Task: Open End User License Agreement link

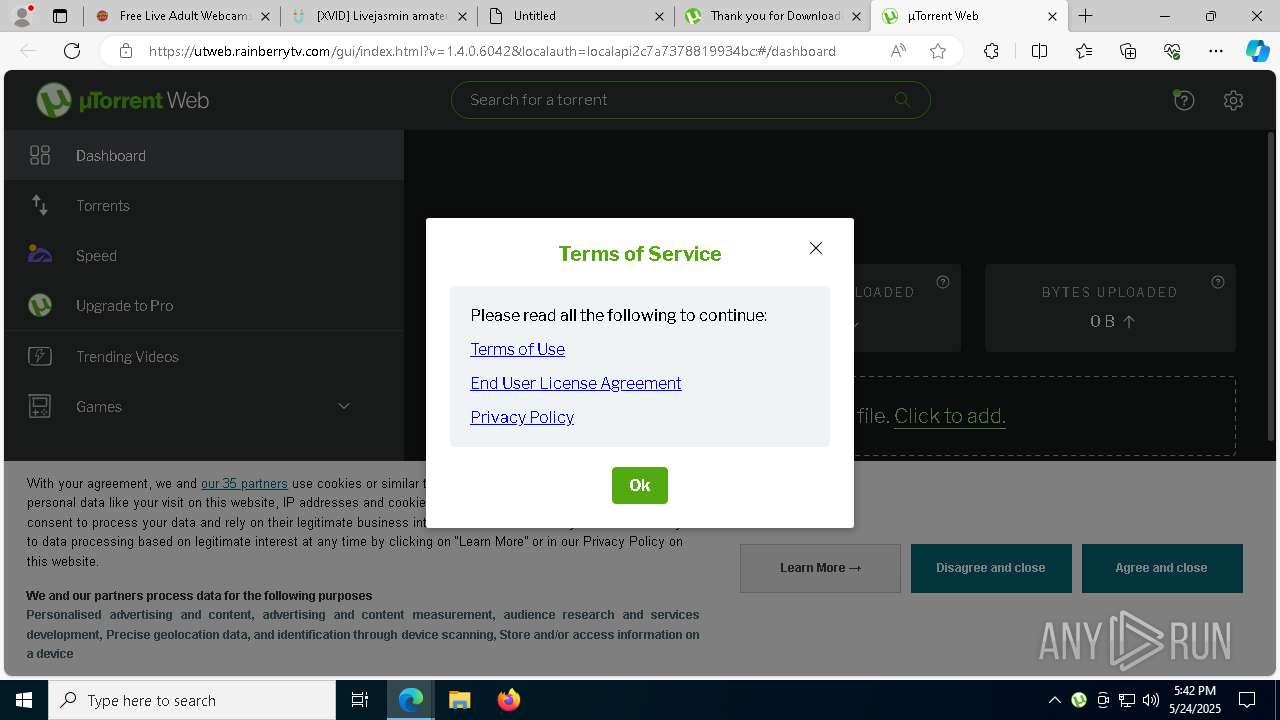Action: point(576,383)
